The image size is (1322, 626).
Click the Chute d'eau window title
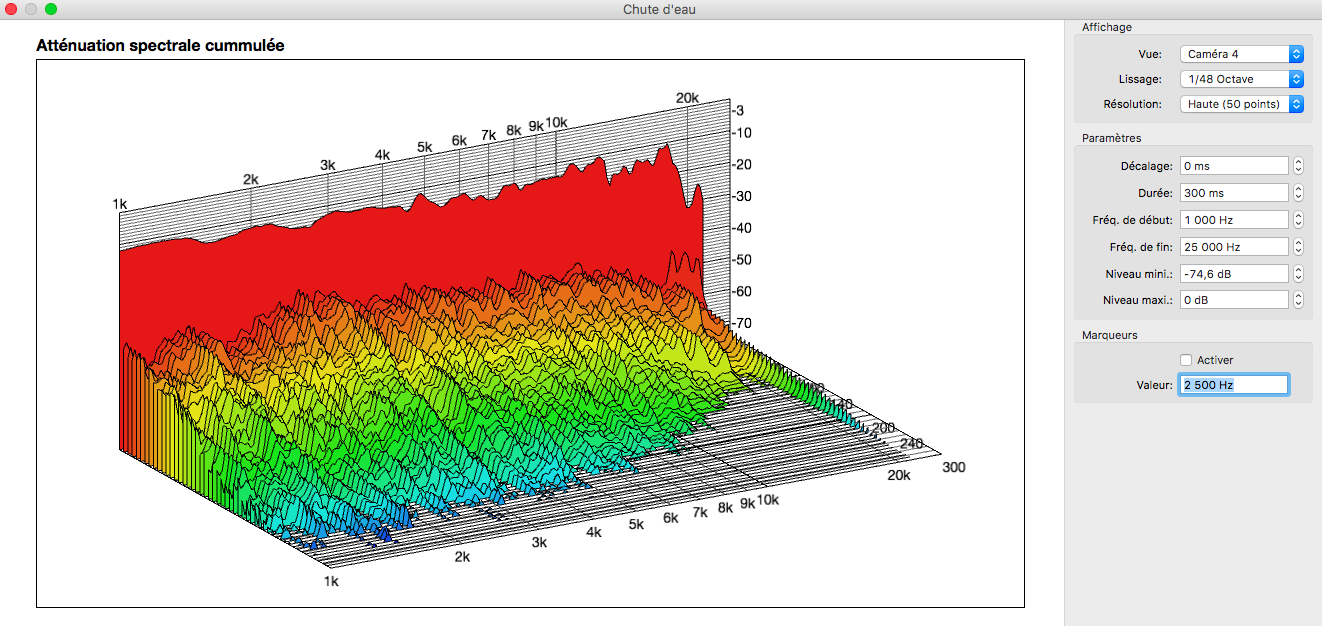click(661, 9)
